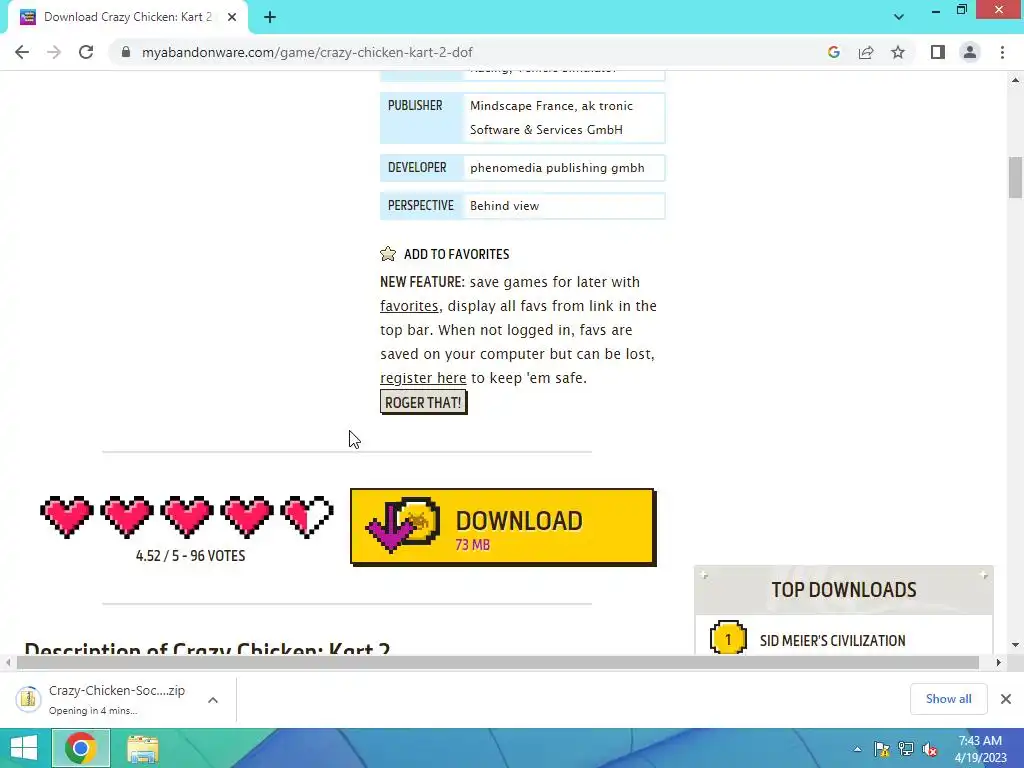
Task: Rate one heart with first heart
Action: click(x=67, y=516)
